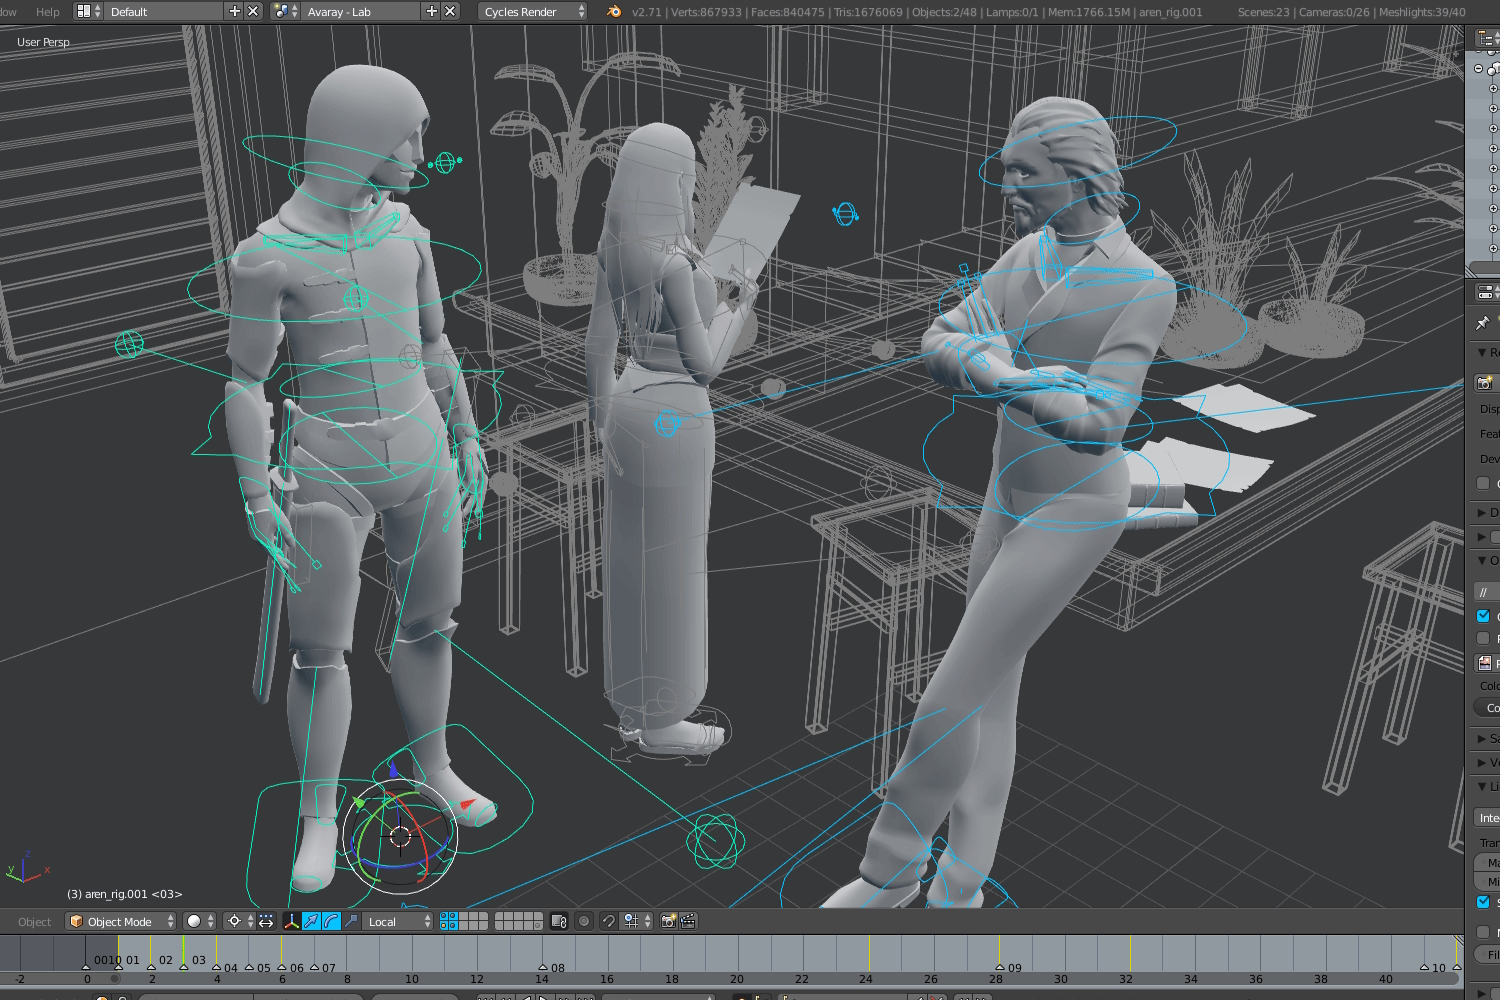Open the Object Mode dropdown
Image resolution: width=1500 pixels, height=1000 pixels.
120,921
